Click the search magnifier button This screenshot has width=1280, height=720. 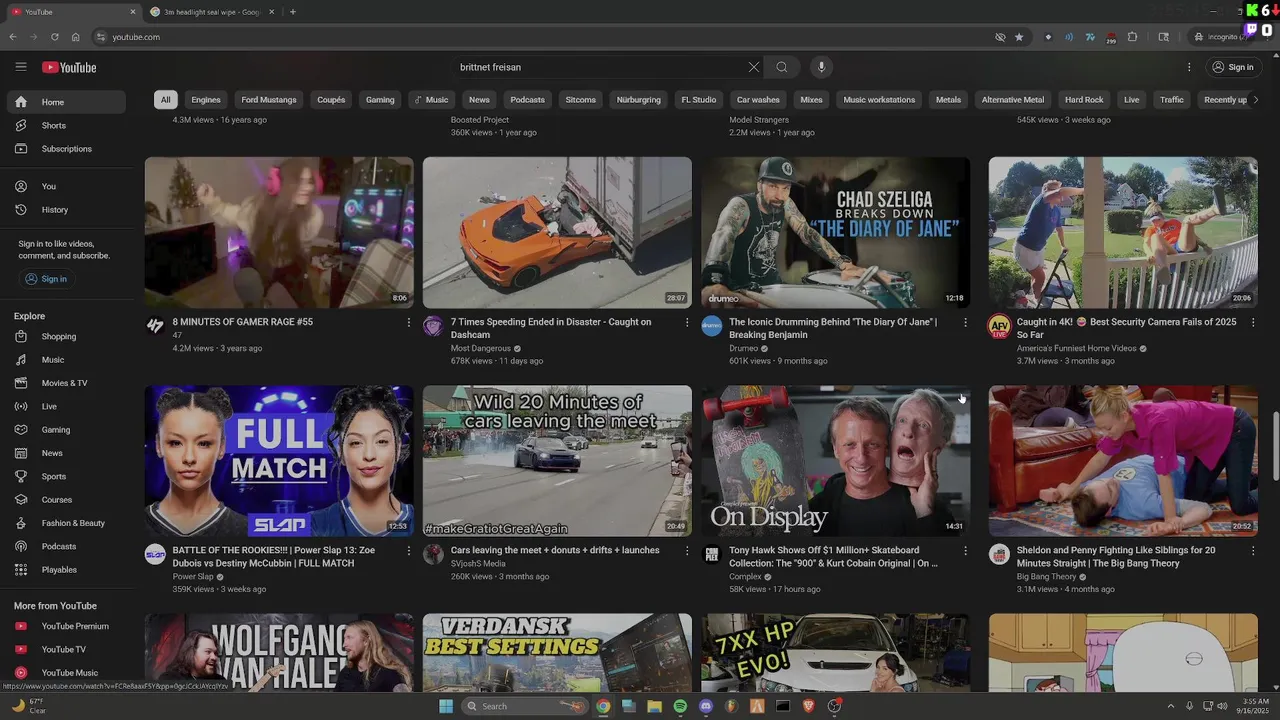click(782, 67)
